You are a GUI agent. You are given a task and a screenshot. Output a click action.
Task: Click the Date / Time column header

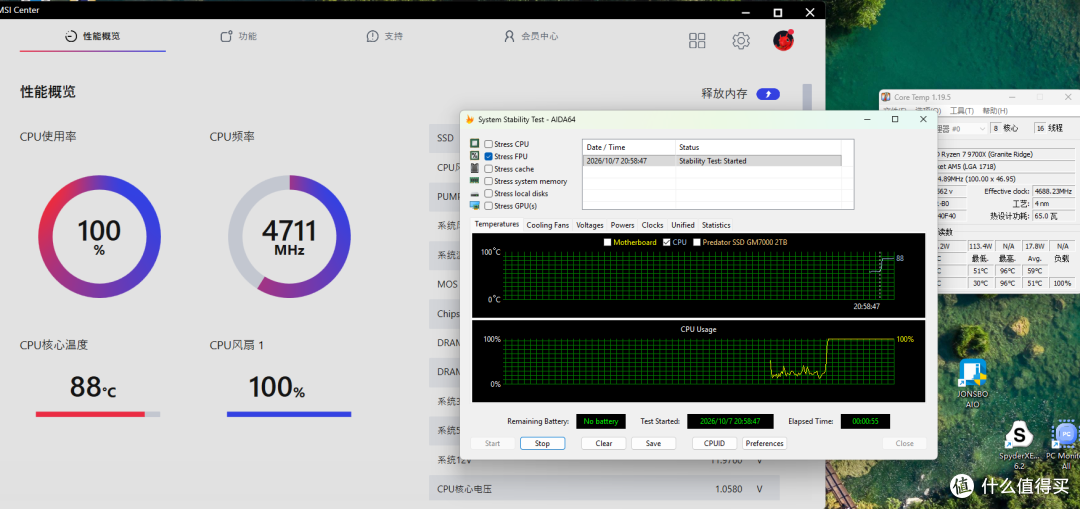coord(629,147)
